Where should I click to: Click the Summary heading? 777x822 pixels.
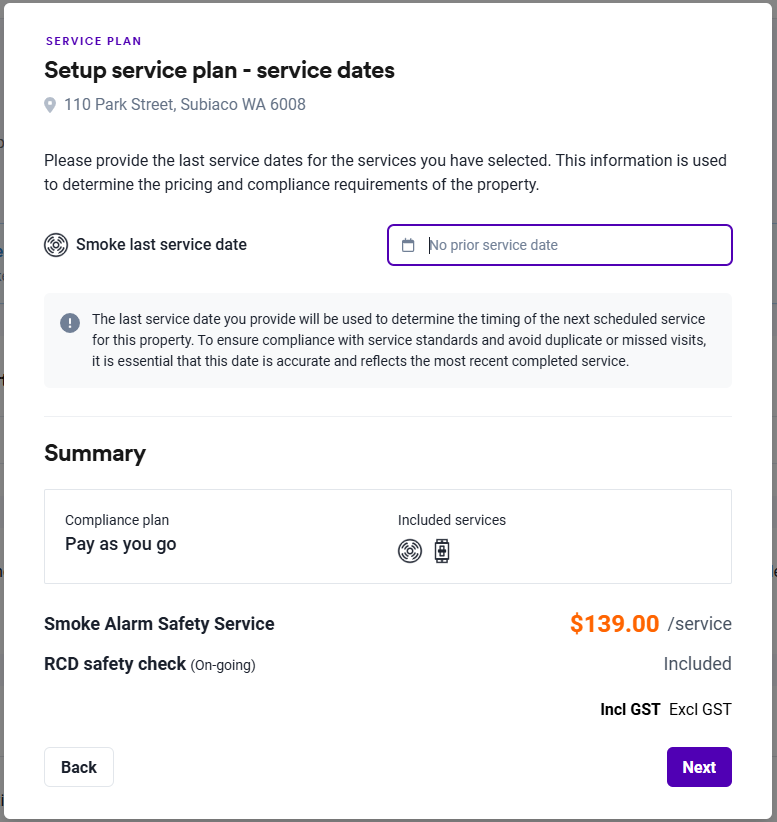(x=95, y=453)
